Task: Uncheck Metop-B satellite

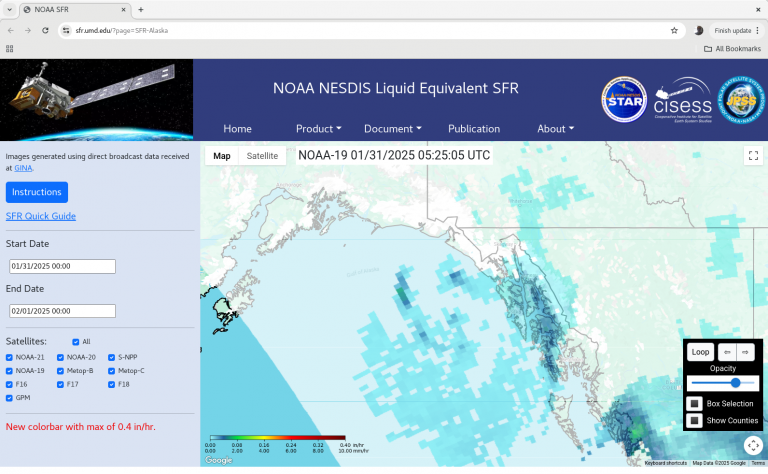Action: coord(60,371)
